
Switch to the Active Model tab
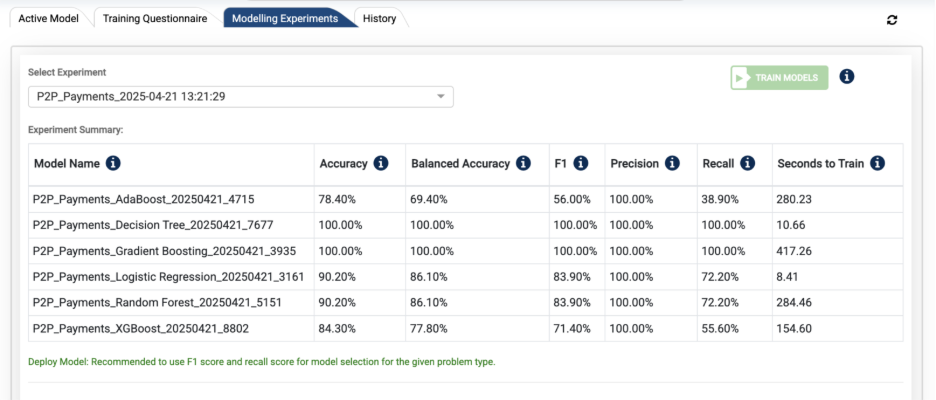(48, 19)
